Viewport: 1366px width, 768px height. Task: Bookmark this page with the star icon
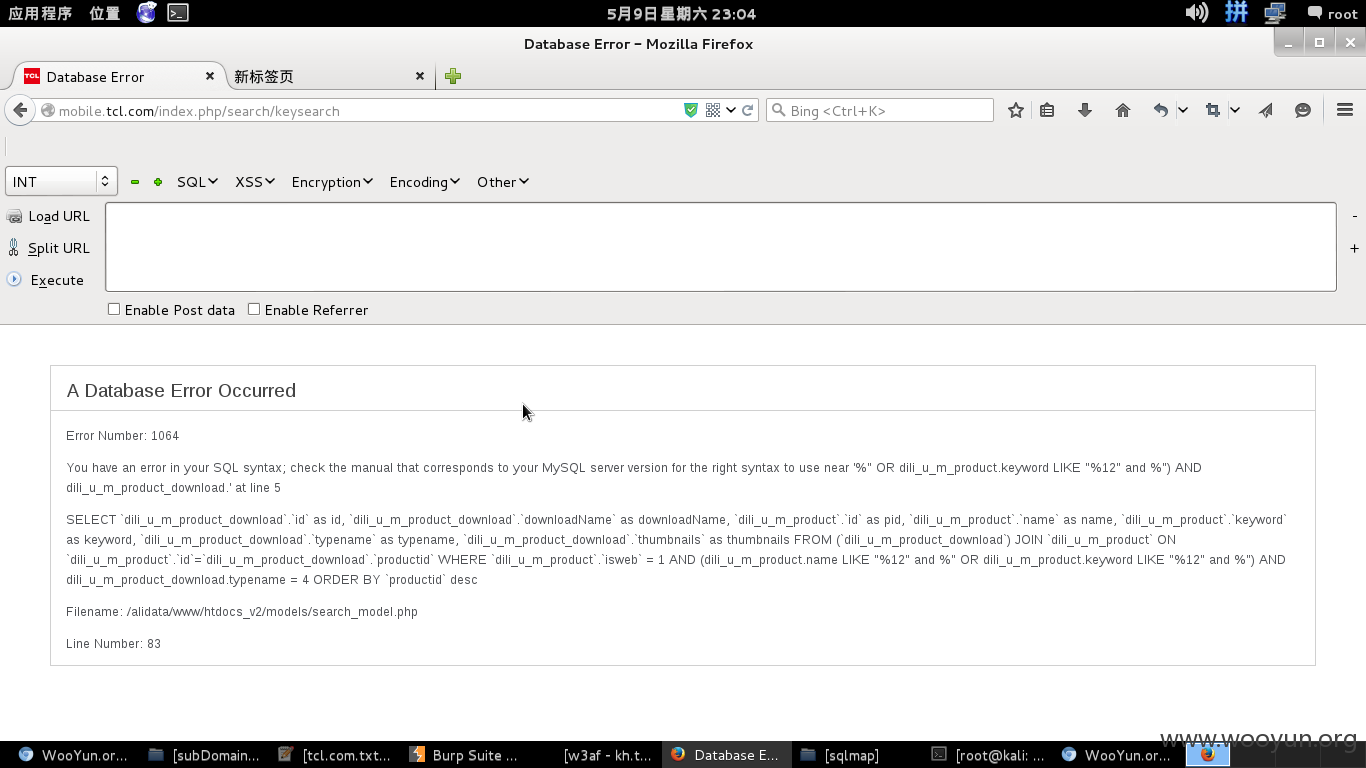click(x=1016, y=110)
